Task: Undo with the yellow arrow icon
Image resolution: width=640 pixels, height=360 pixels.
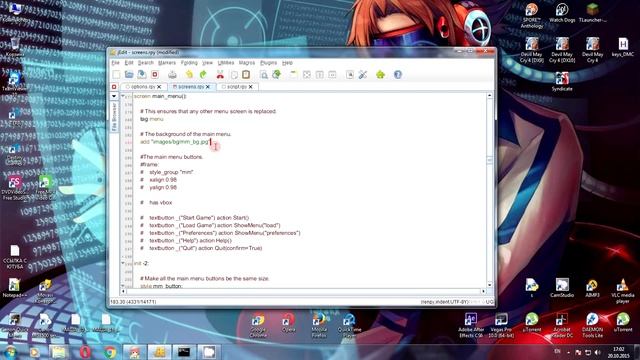Action: [x=189, y=75]
